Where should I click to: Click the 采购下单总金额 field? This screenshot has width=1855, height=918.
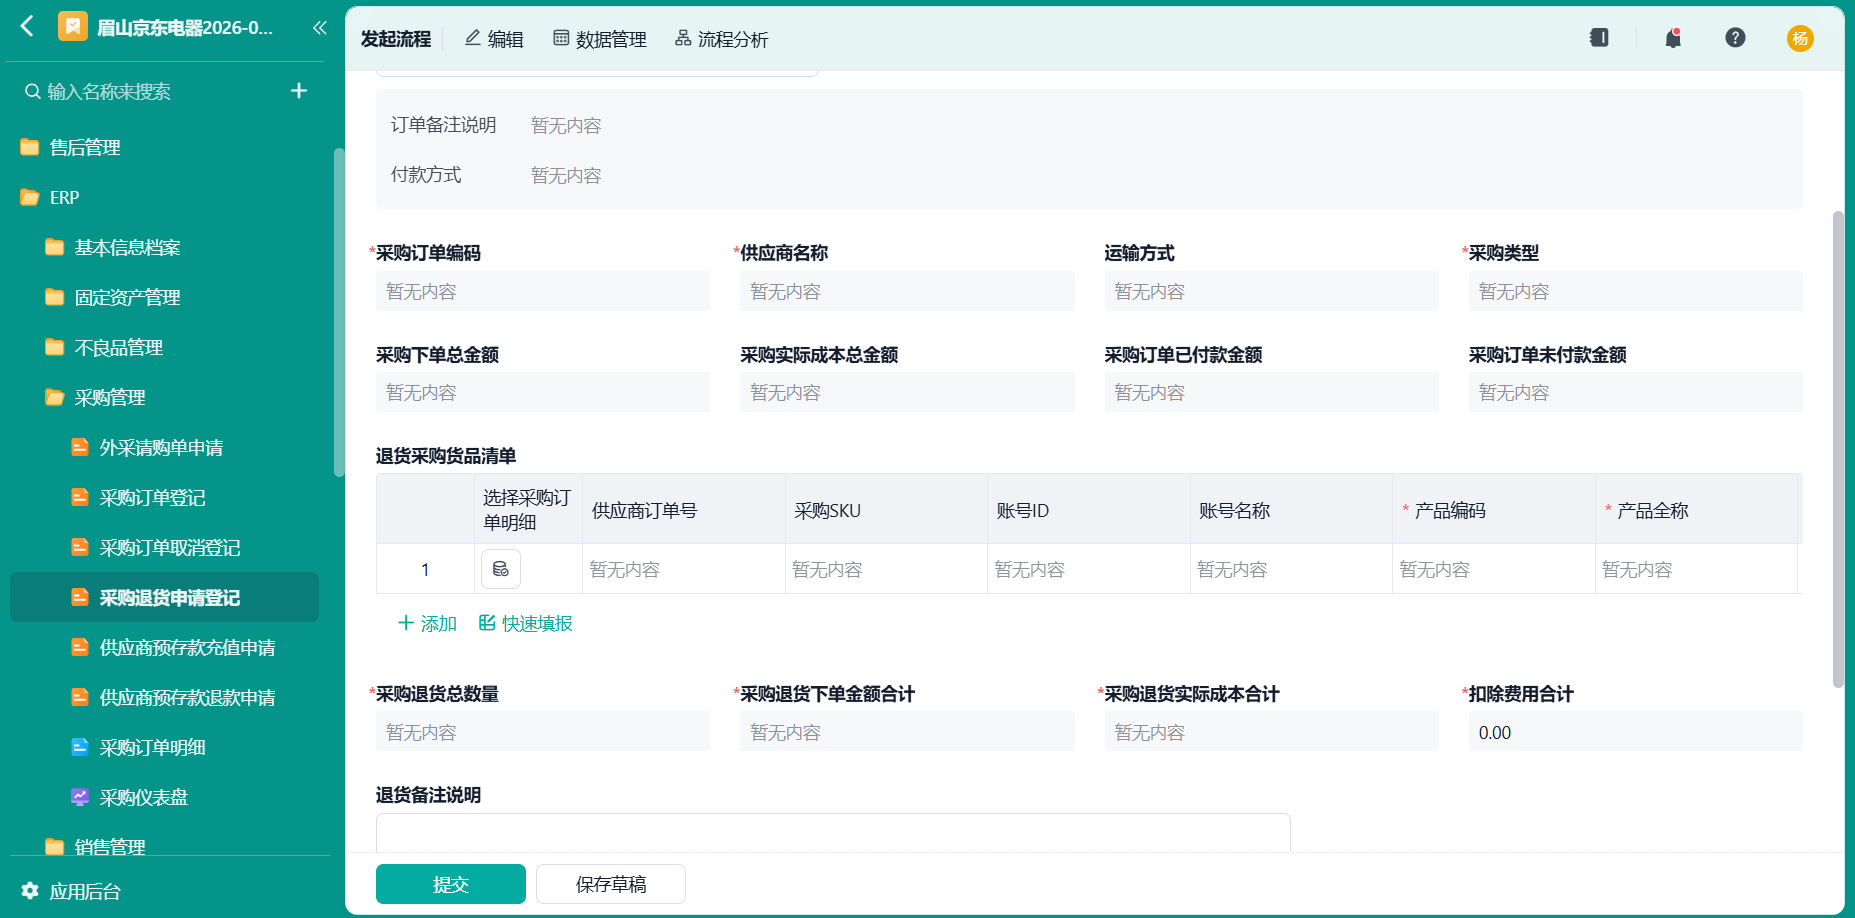click(x=543, y=392)
